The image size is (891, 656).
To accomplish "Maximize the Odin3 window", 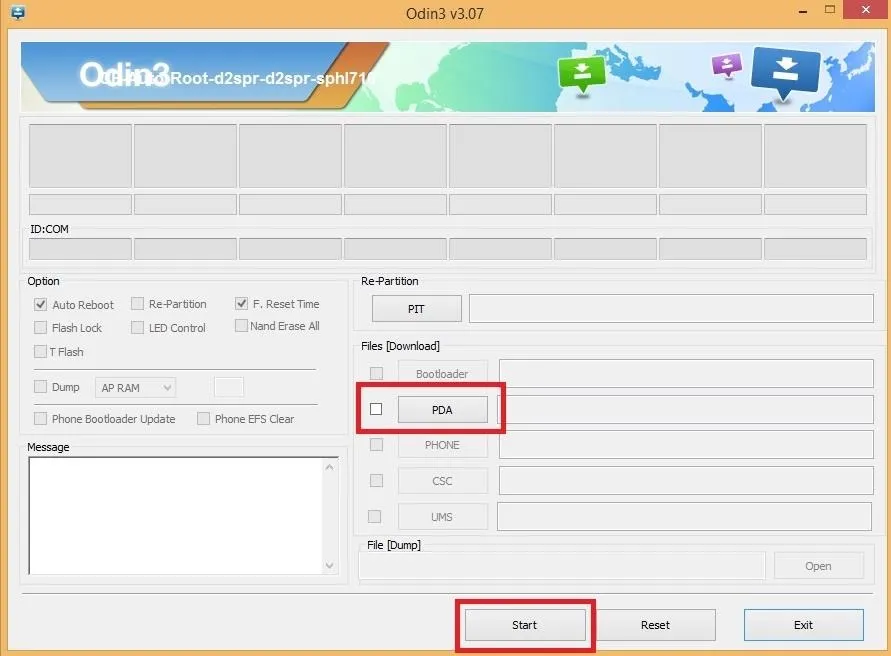I will 830,10.
